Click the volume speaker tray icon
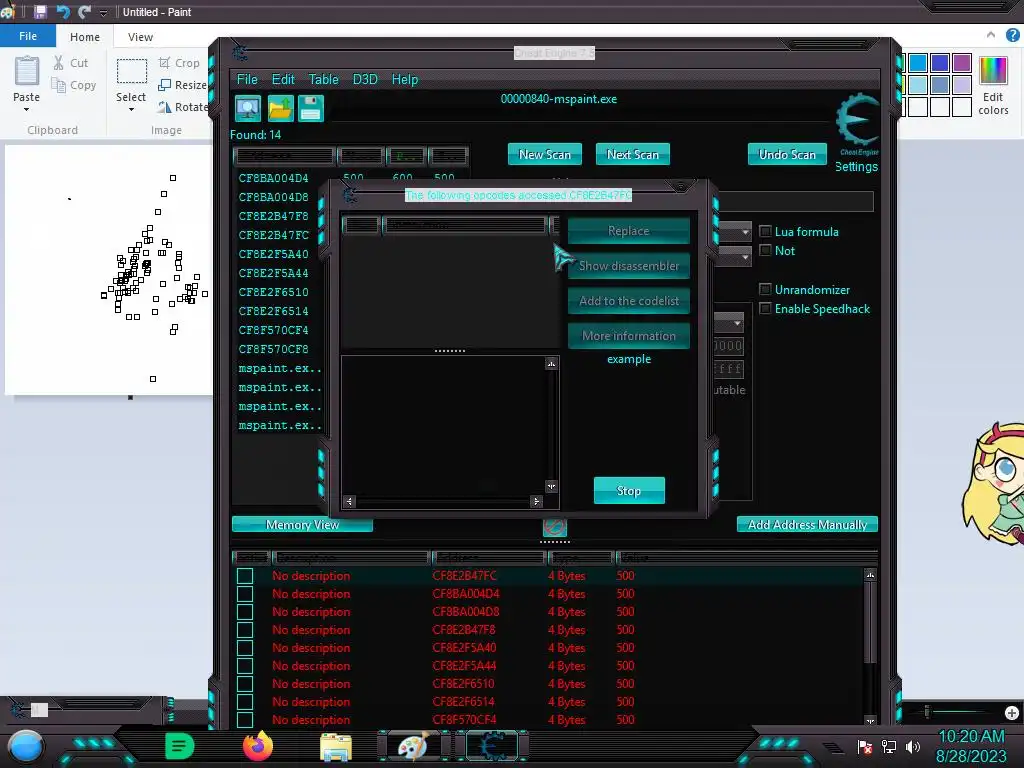The height and width of the screenshot is (768, 1024). pos(913,746)
